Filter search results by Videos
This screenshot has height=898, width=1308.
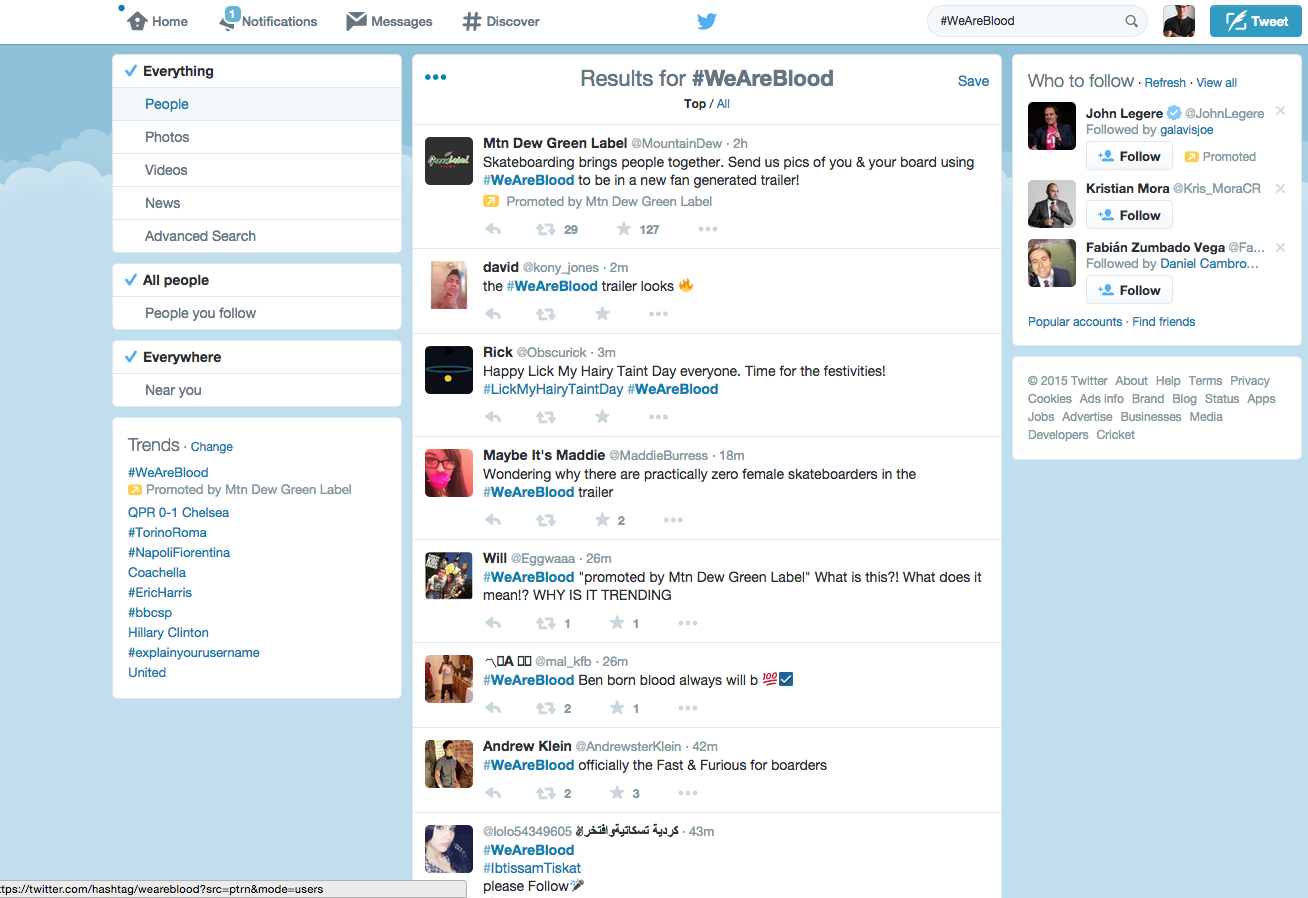point(257,170)
